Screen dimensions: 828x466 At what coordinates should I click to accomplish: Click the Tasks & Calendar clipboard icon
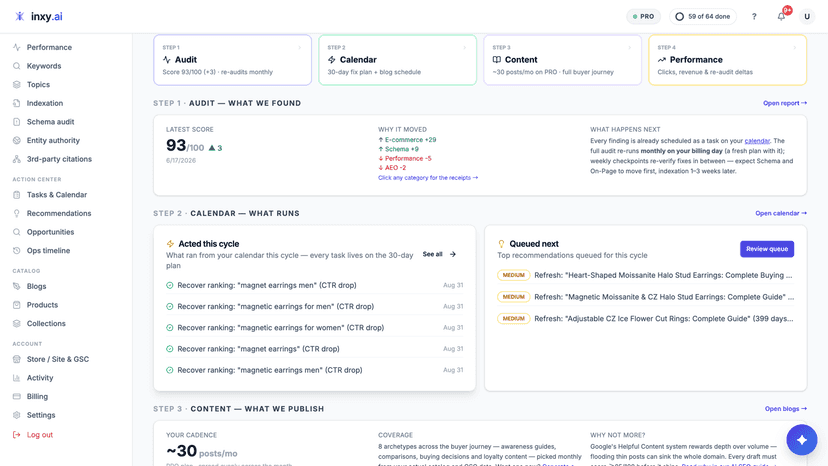point(17,194)
